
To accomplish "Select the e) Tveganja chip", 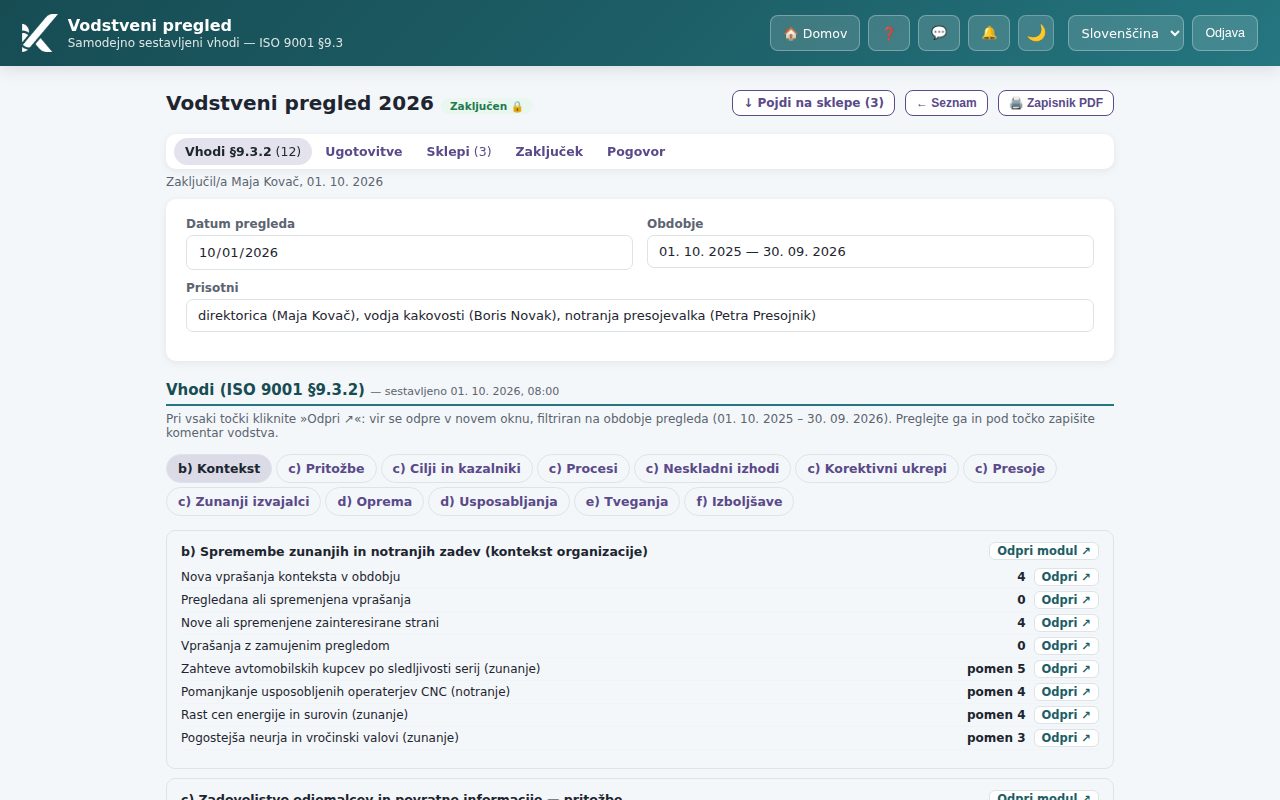I will (627, 502).
